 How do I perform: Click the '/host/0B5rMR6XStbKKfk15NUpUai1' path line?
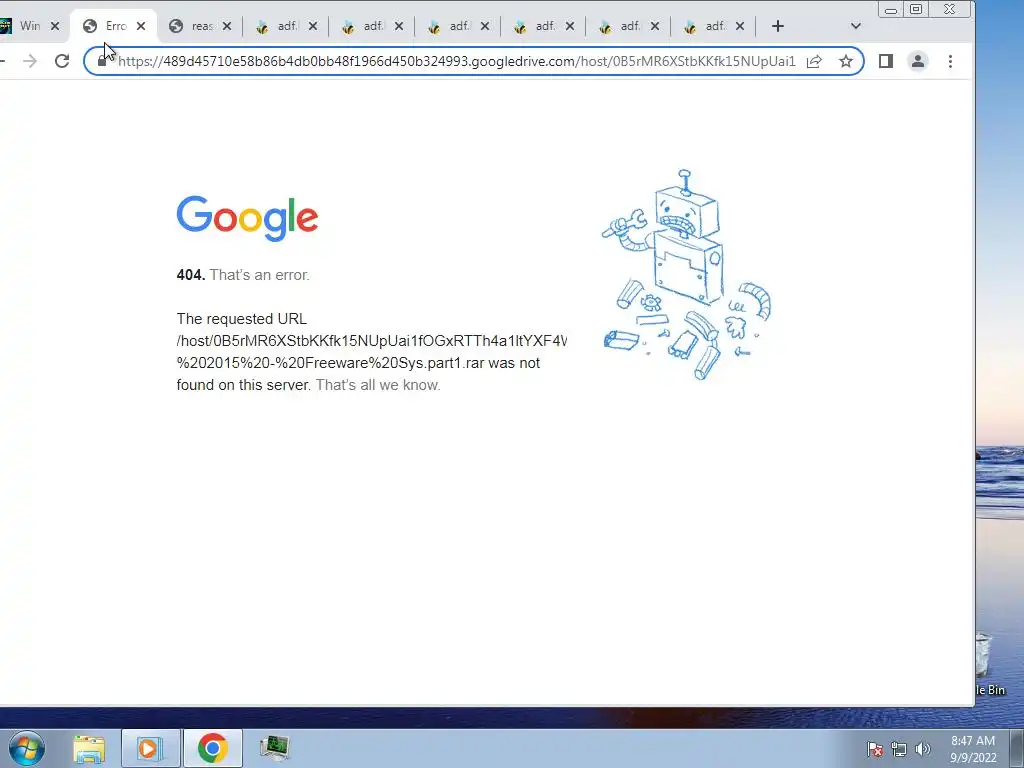(372, 341)
